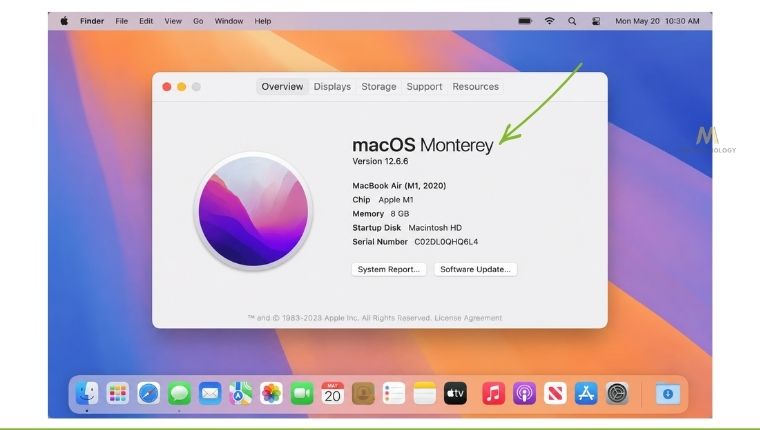Click the Software Update button
The width and height of the screenshot is (760, 430).
(x=475, y=269)
